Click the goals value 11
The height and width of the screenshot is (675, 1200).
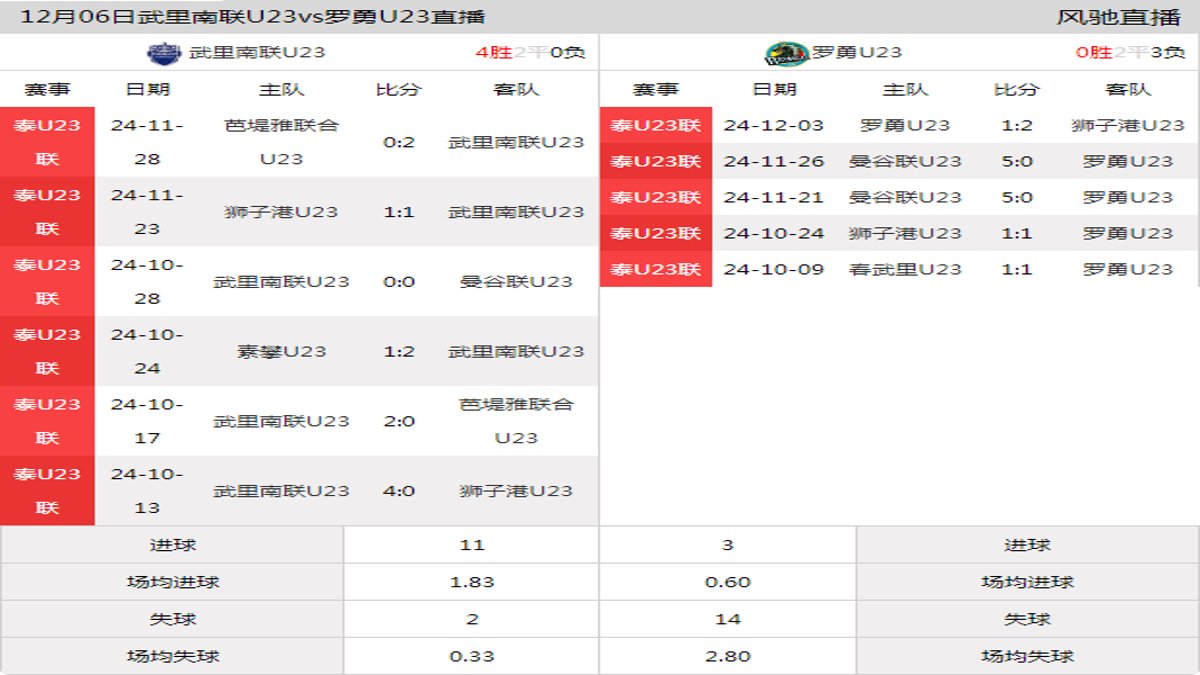pos(472,545)
